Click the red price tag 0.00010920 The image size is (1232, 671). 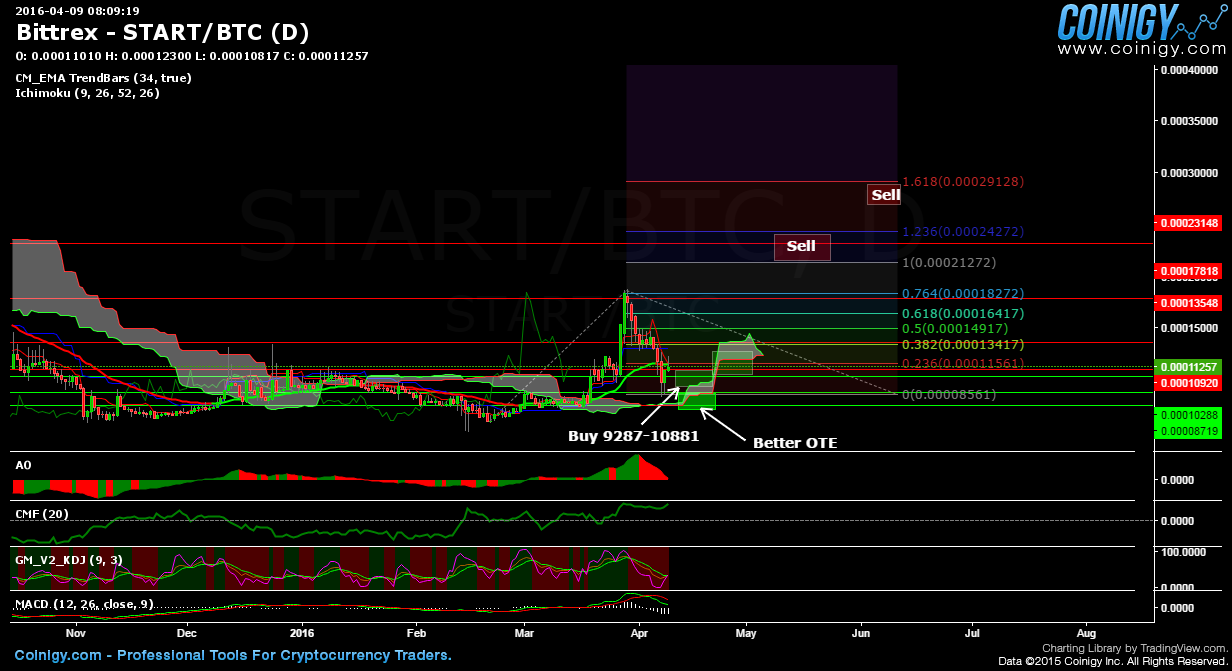pyautogui.click(x=1188, y=383)
